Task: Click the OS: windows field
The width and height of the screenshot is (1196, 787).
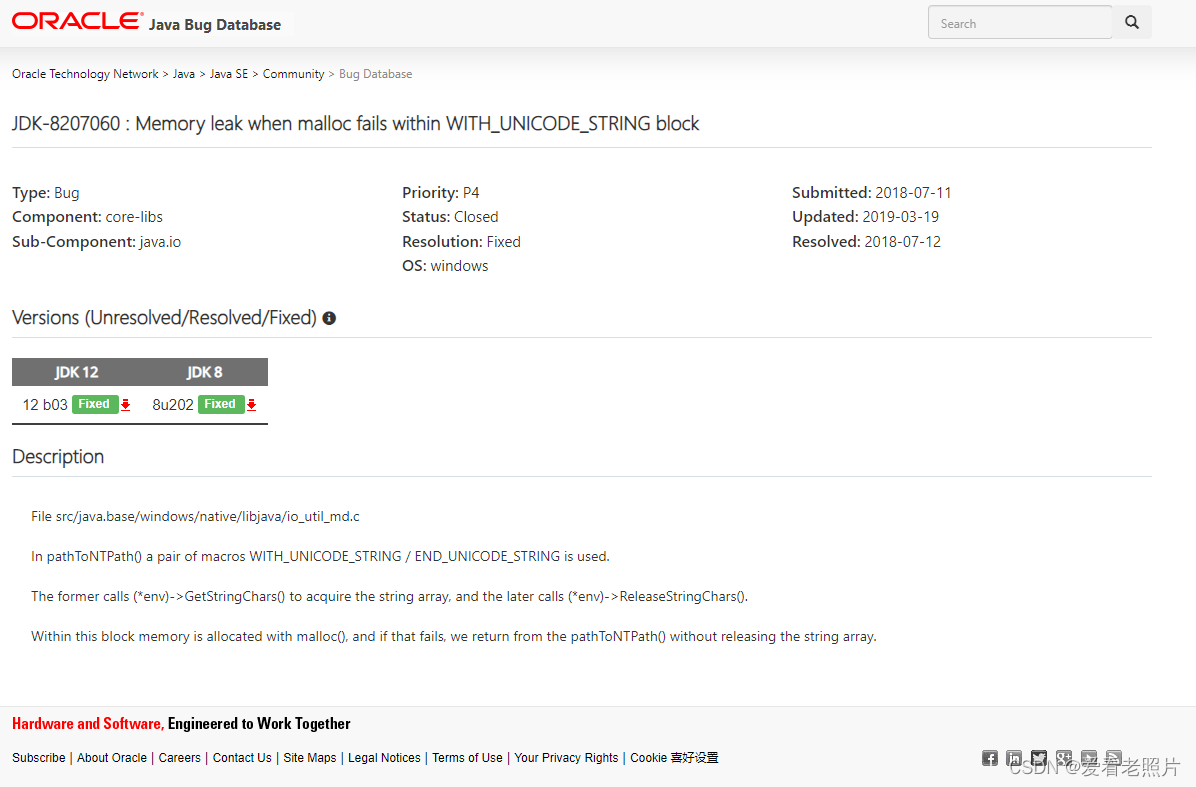Action: click(445, 266)
